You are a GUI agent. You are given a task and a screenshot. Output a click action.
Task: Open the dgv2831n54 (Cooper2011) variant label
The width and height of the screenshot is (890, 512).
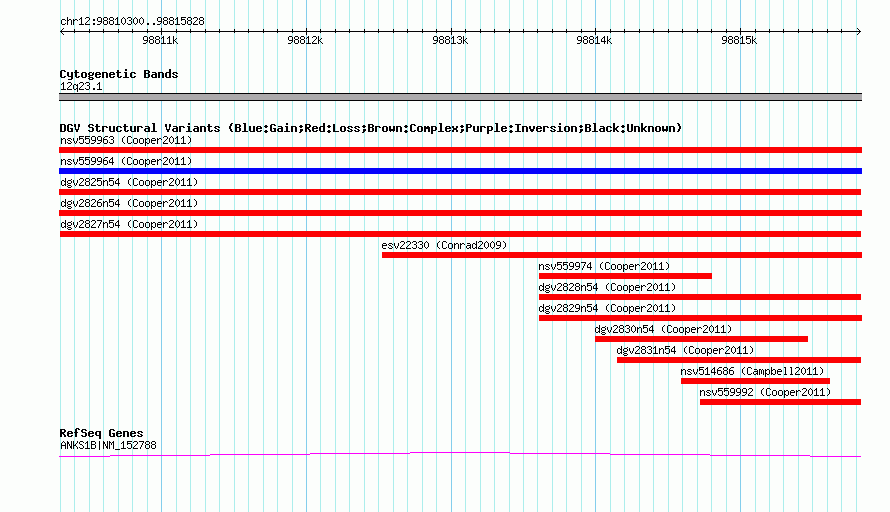pyautogui.click(x=685, y=350)
